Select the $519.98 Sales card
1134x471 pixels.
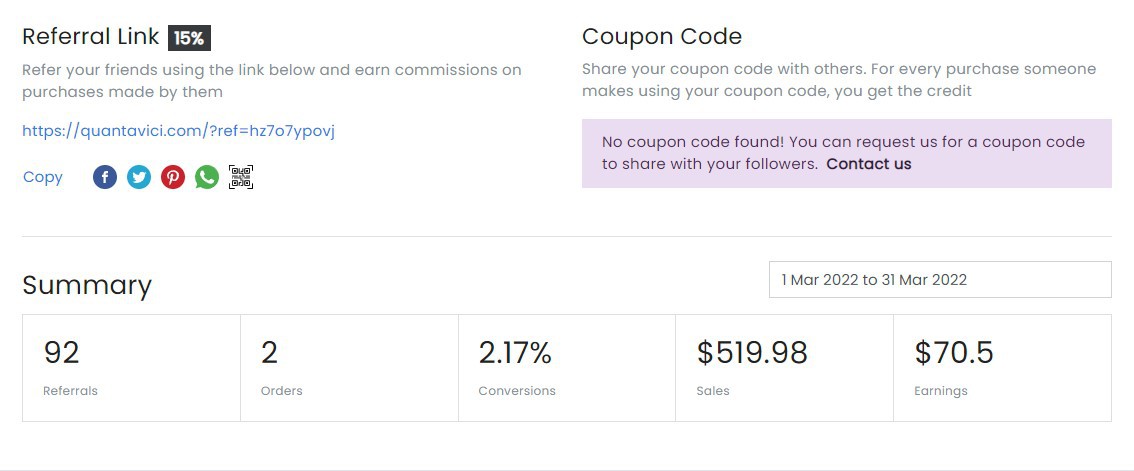tap(785, 368)
